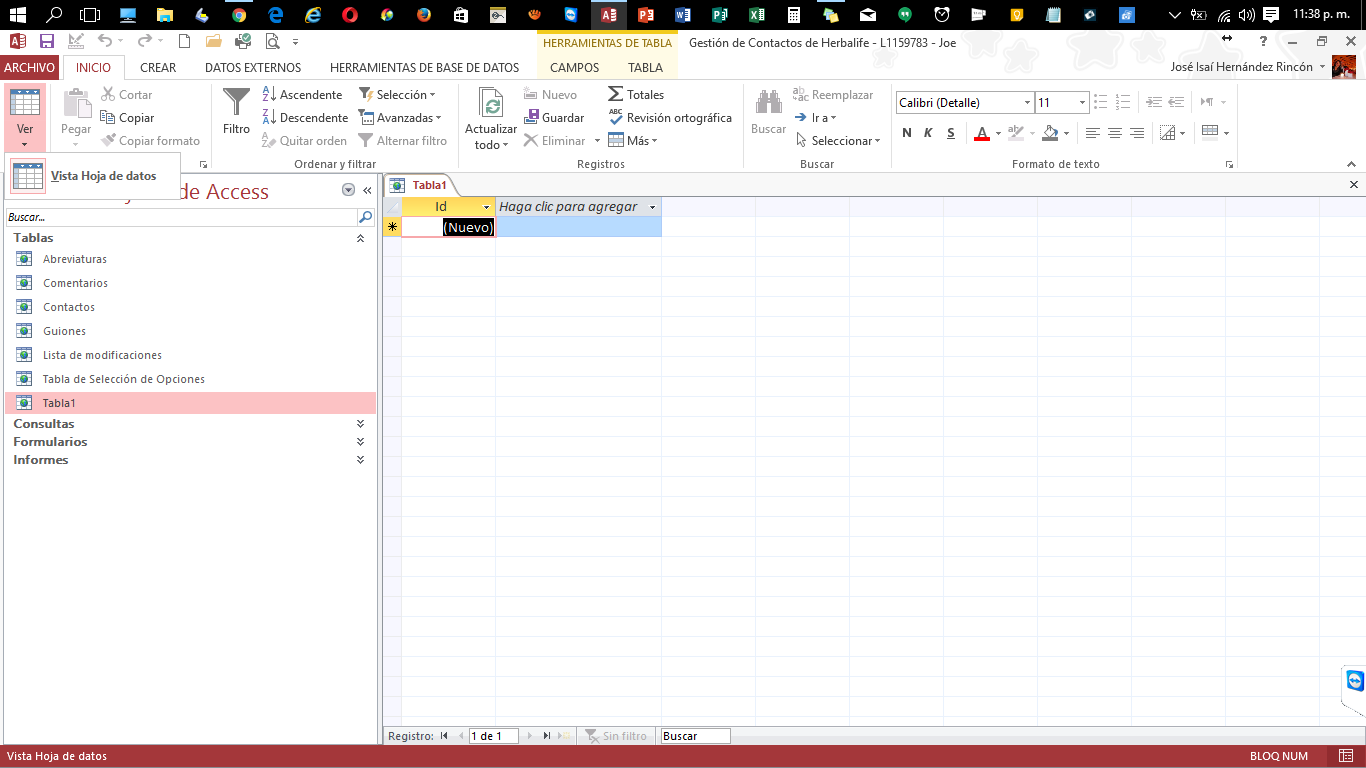Open the font name Calibri dropdown
Image resolution: width=1366 pixels, height=768 pixels.
1027,103
